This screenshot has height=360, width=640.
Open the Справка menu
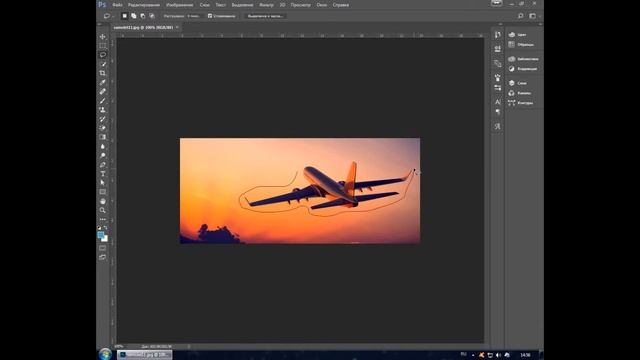point(341,5)
